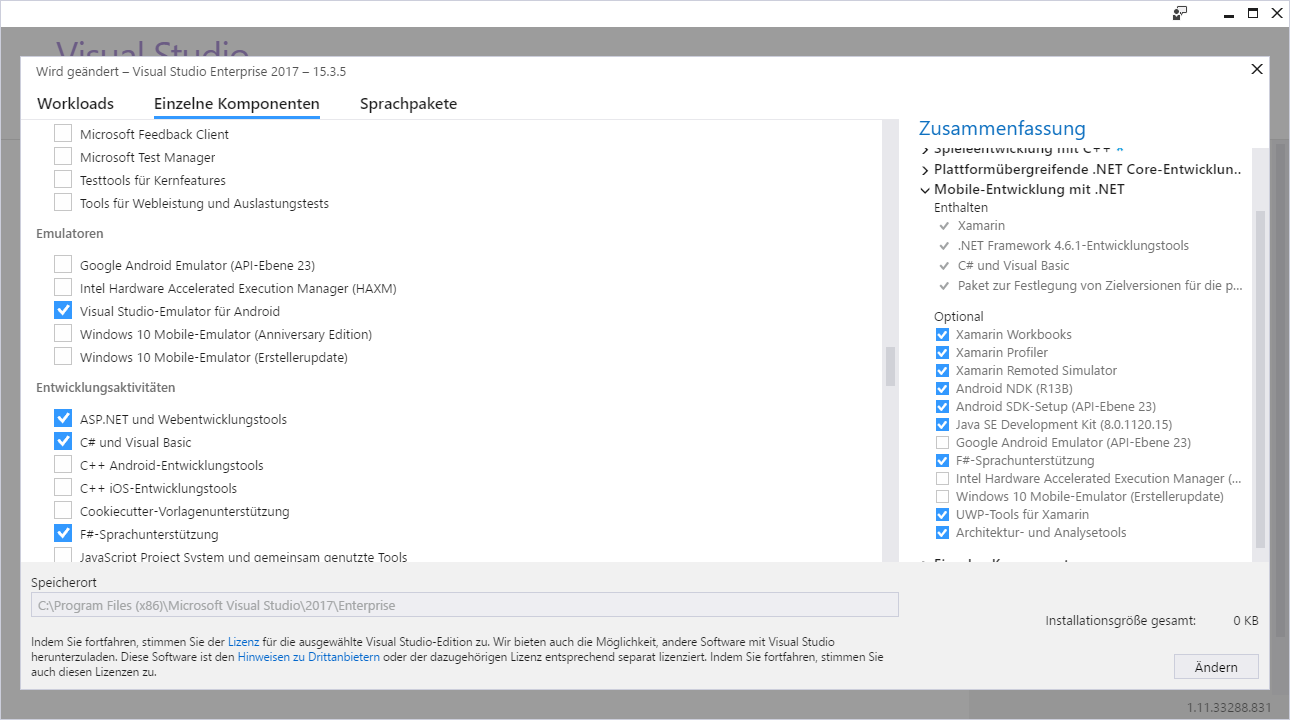1290x720 pixels.
Task: Maximize the installer window
Action: [x=1253, y=13]
